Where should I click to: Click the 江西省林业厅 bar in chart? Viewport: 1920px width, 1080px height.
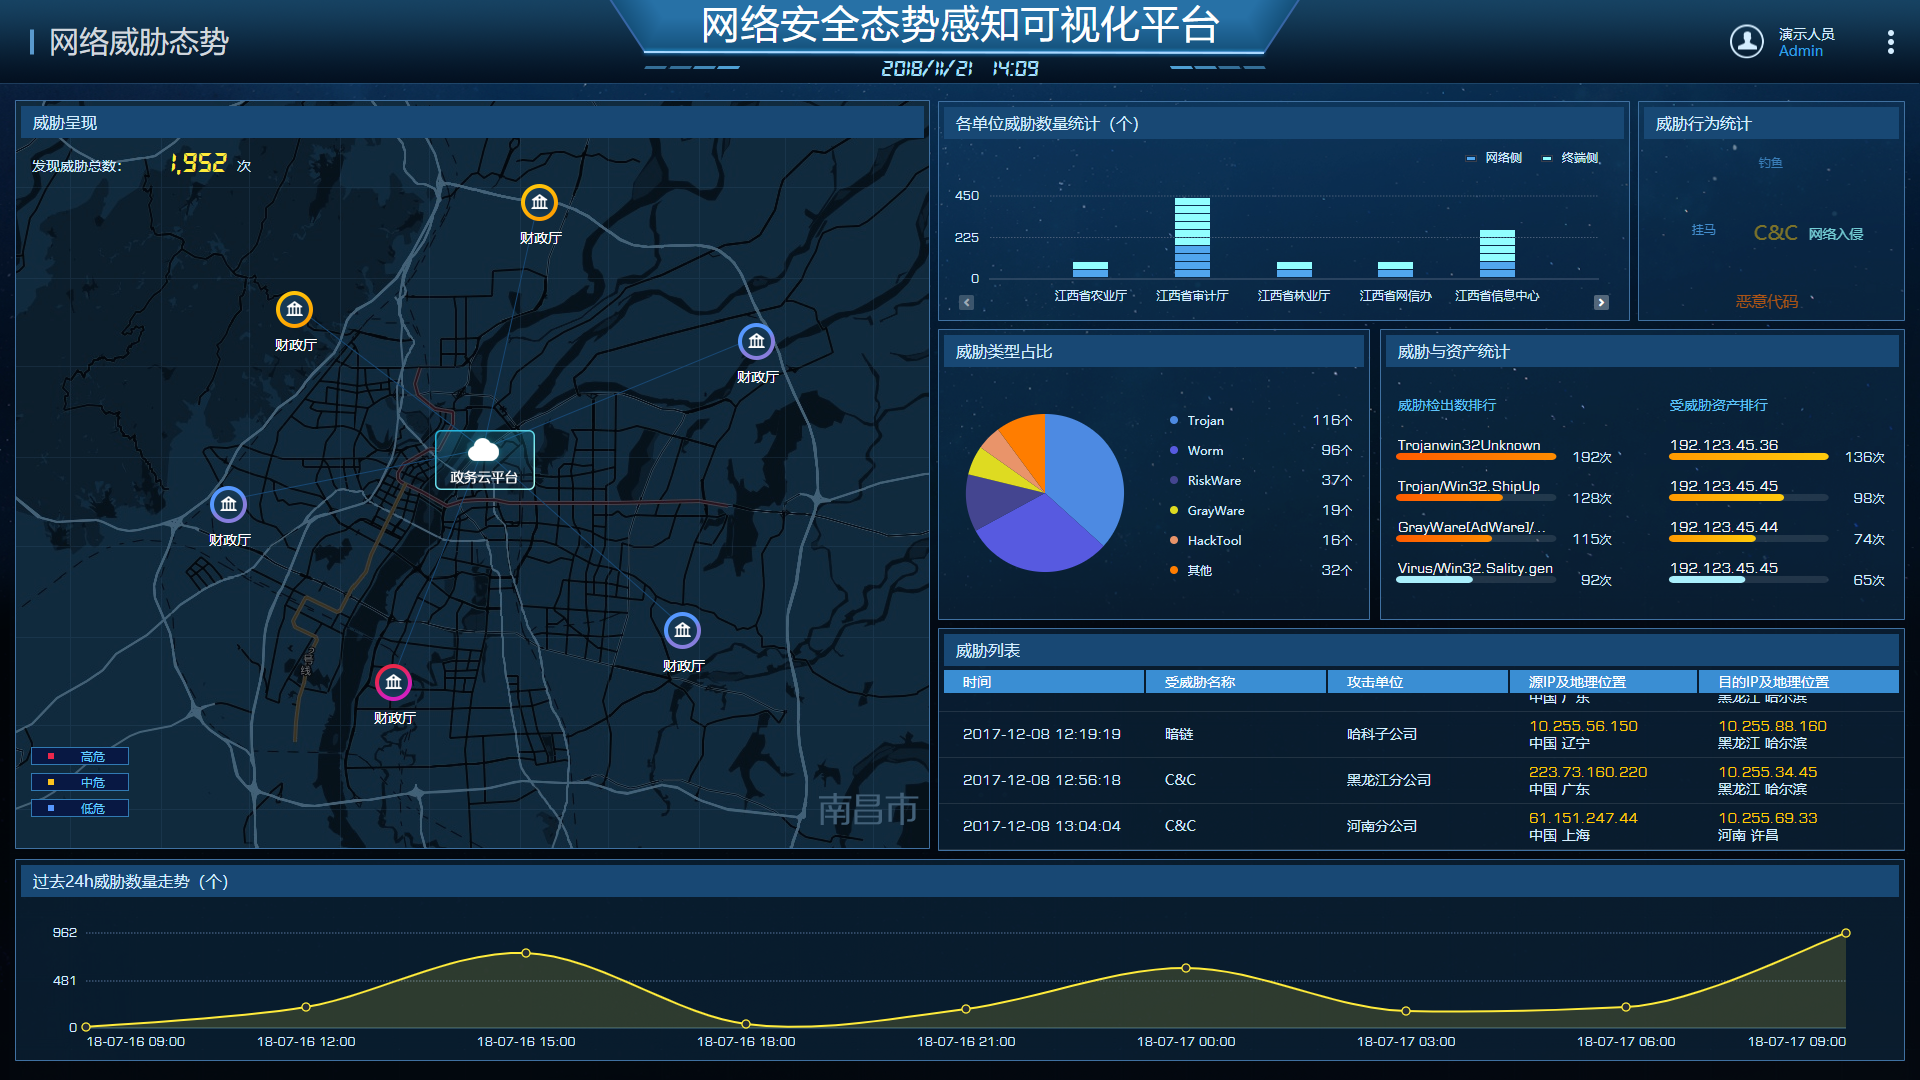[1294, 270]
